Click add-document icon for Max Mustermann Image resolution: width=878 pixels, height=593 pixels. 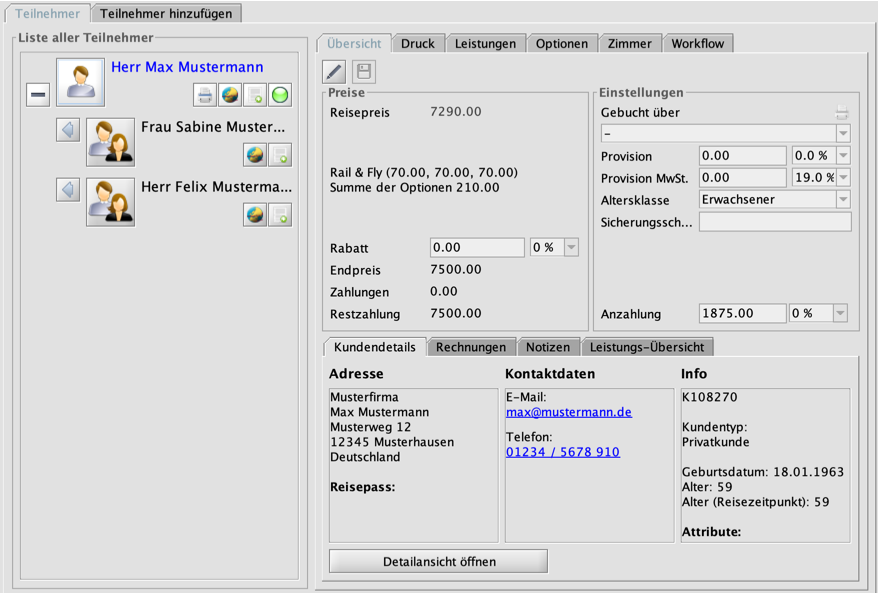(x=255, y=96)
